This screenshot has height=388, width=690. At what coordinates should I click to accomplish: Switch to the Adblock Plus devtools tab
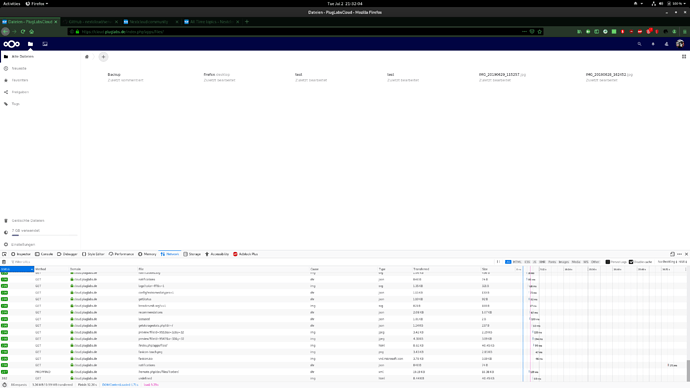click(246, 254)
